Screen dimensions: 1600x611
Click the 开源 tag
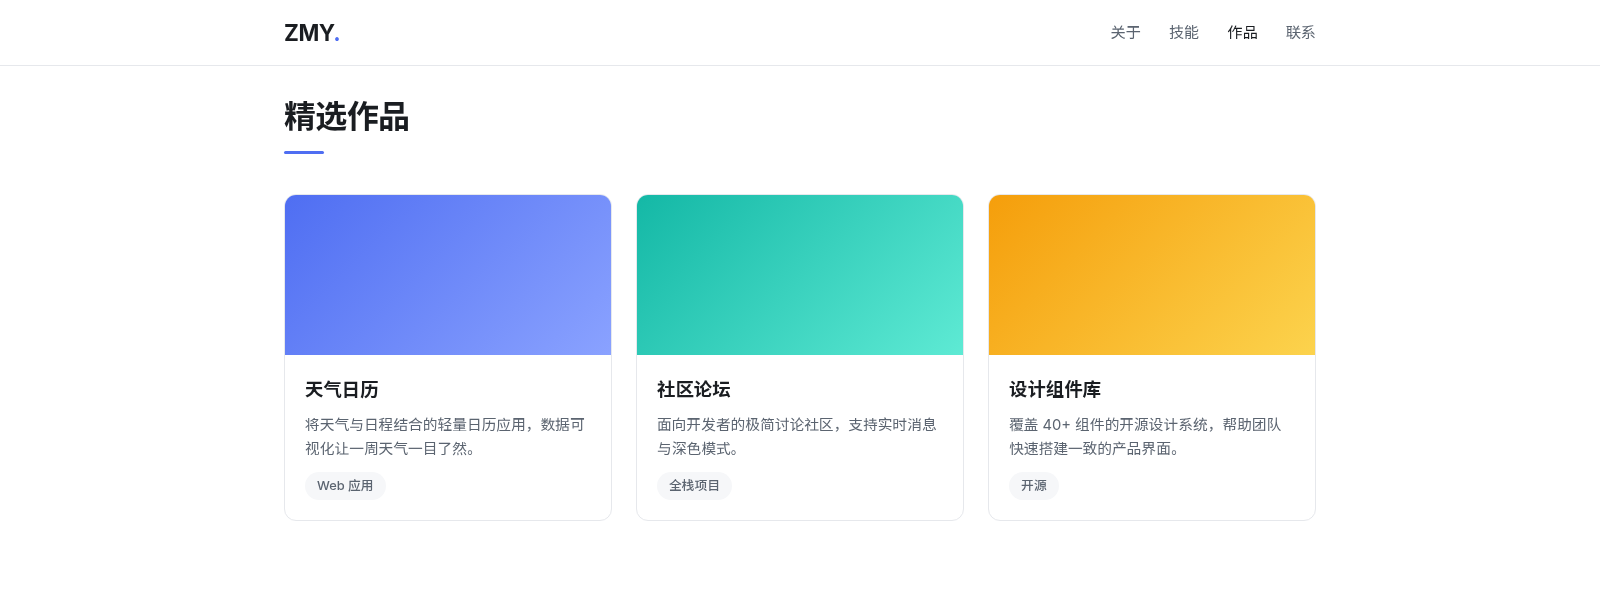point(1034,486)
